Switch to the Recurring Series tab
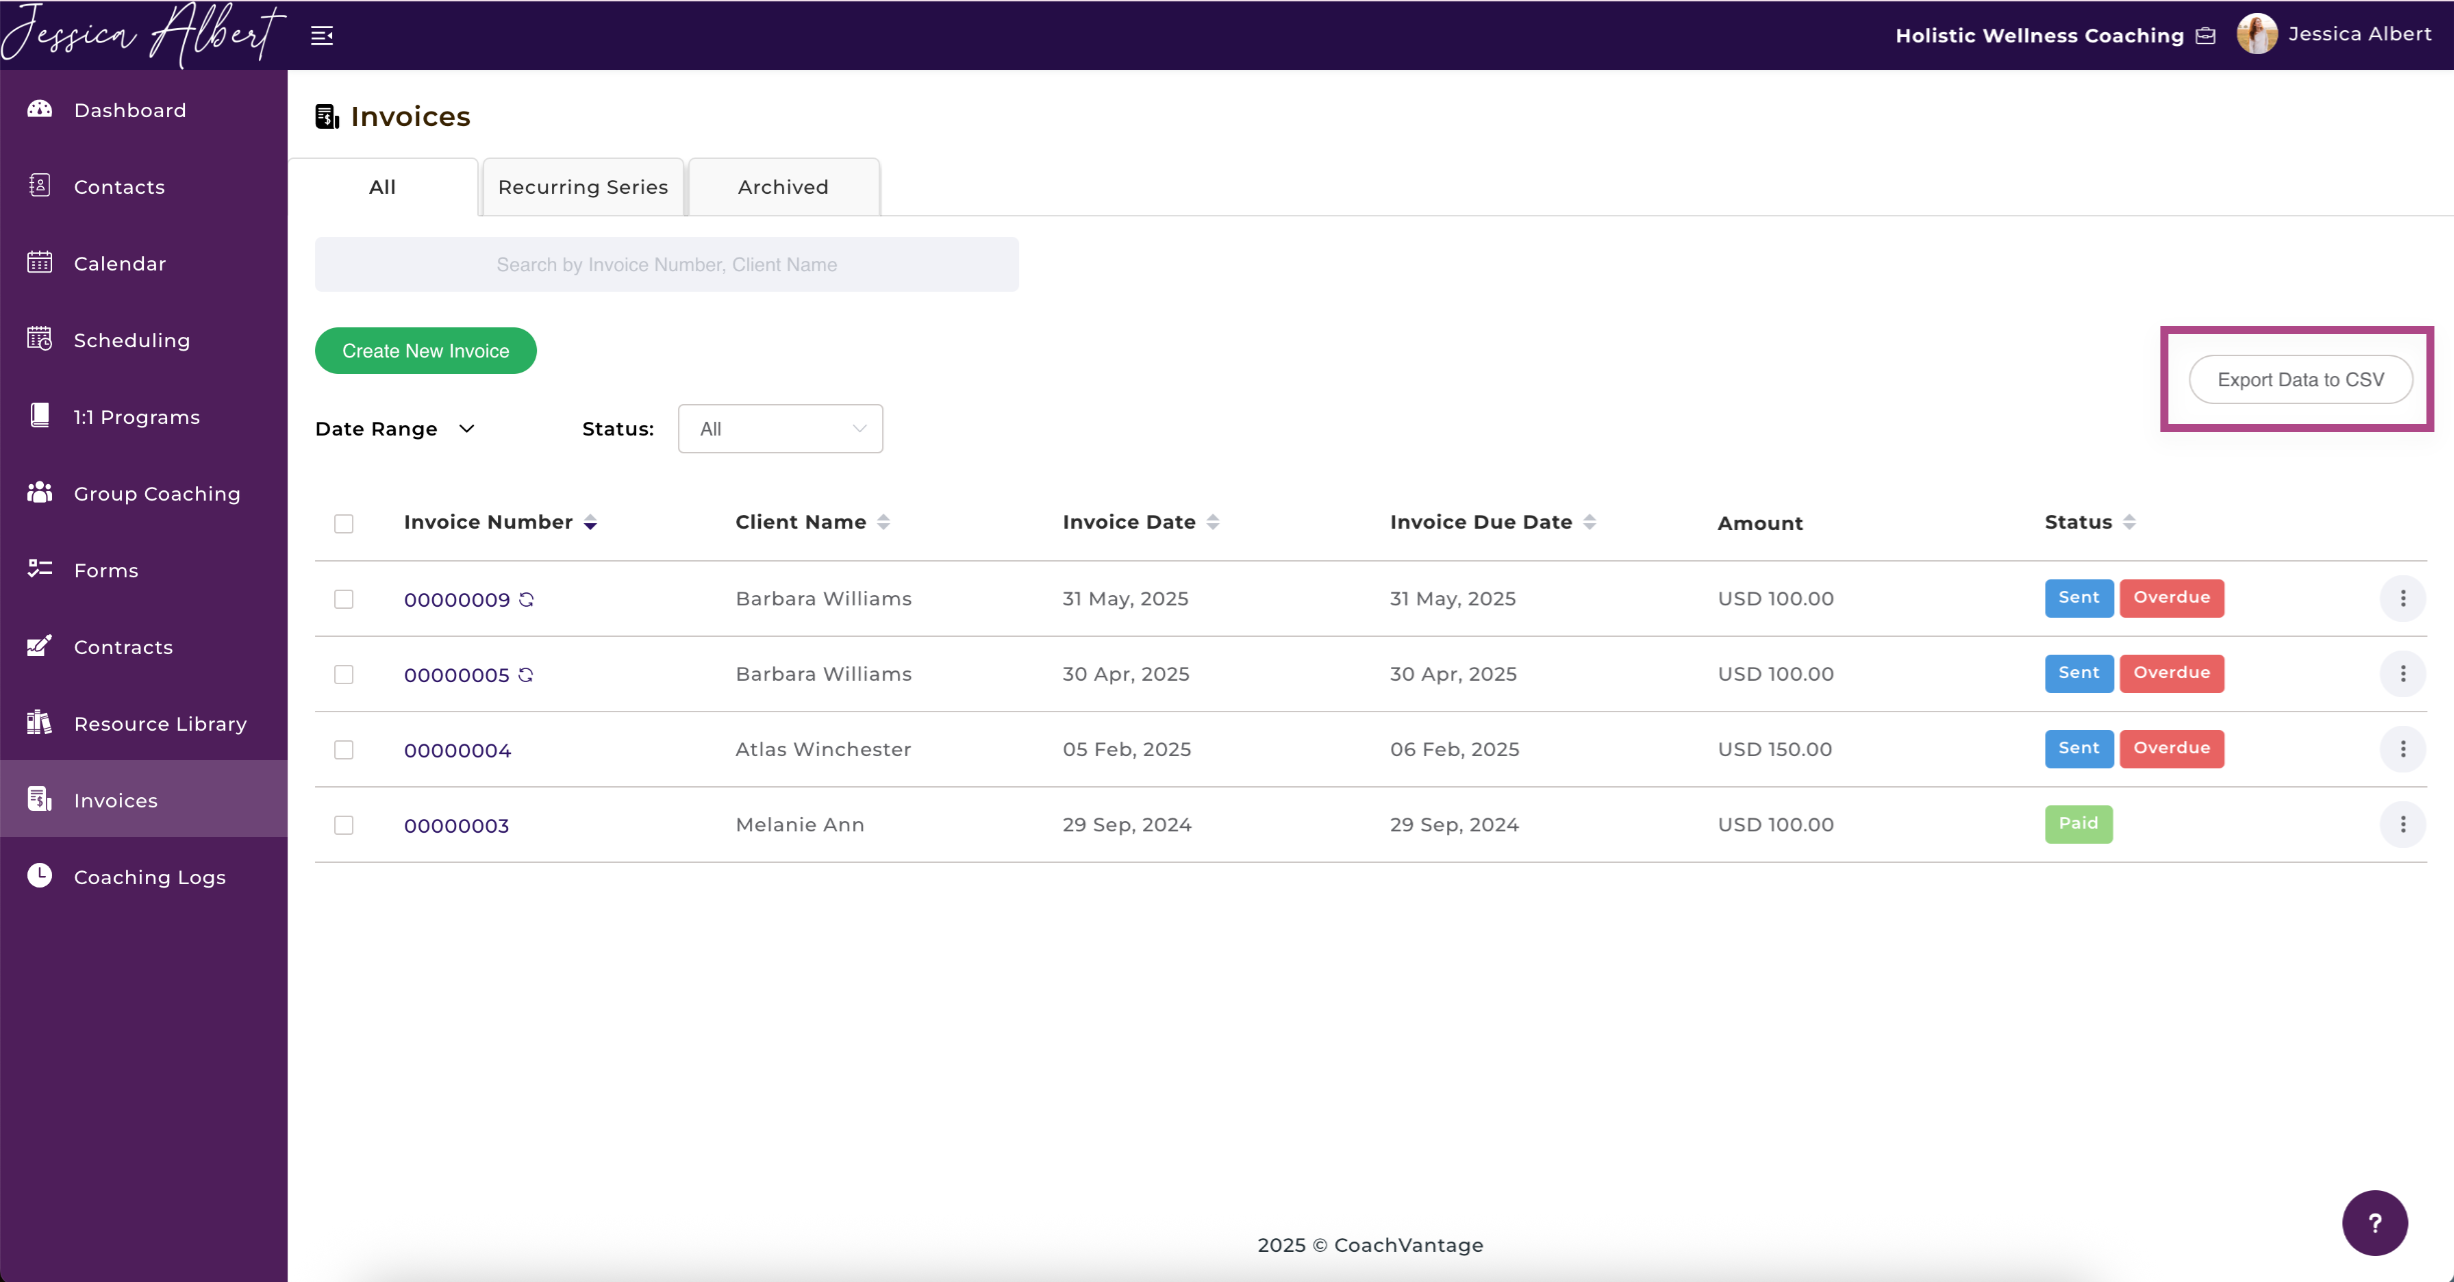 [583, 187]
